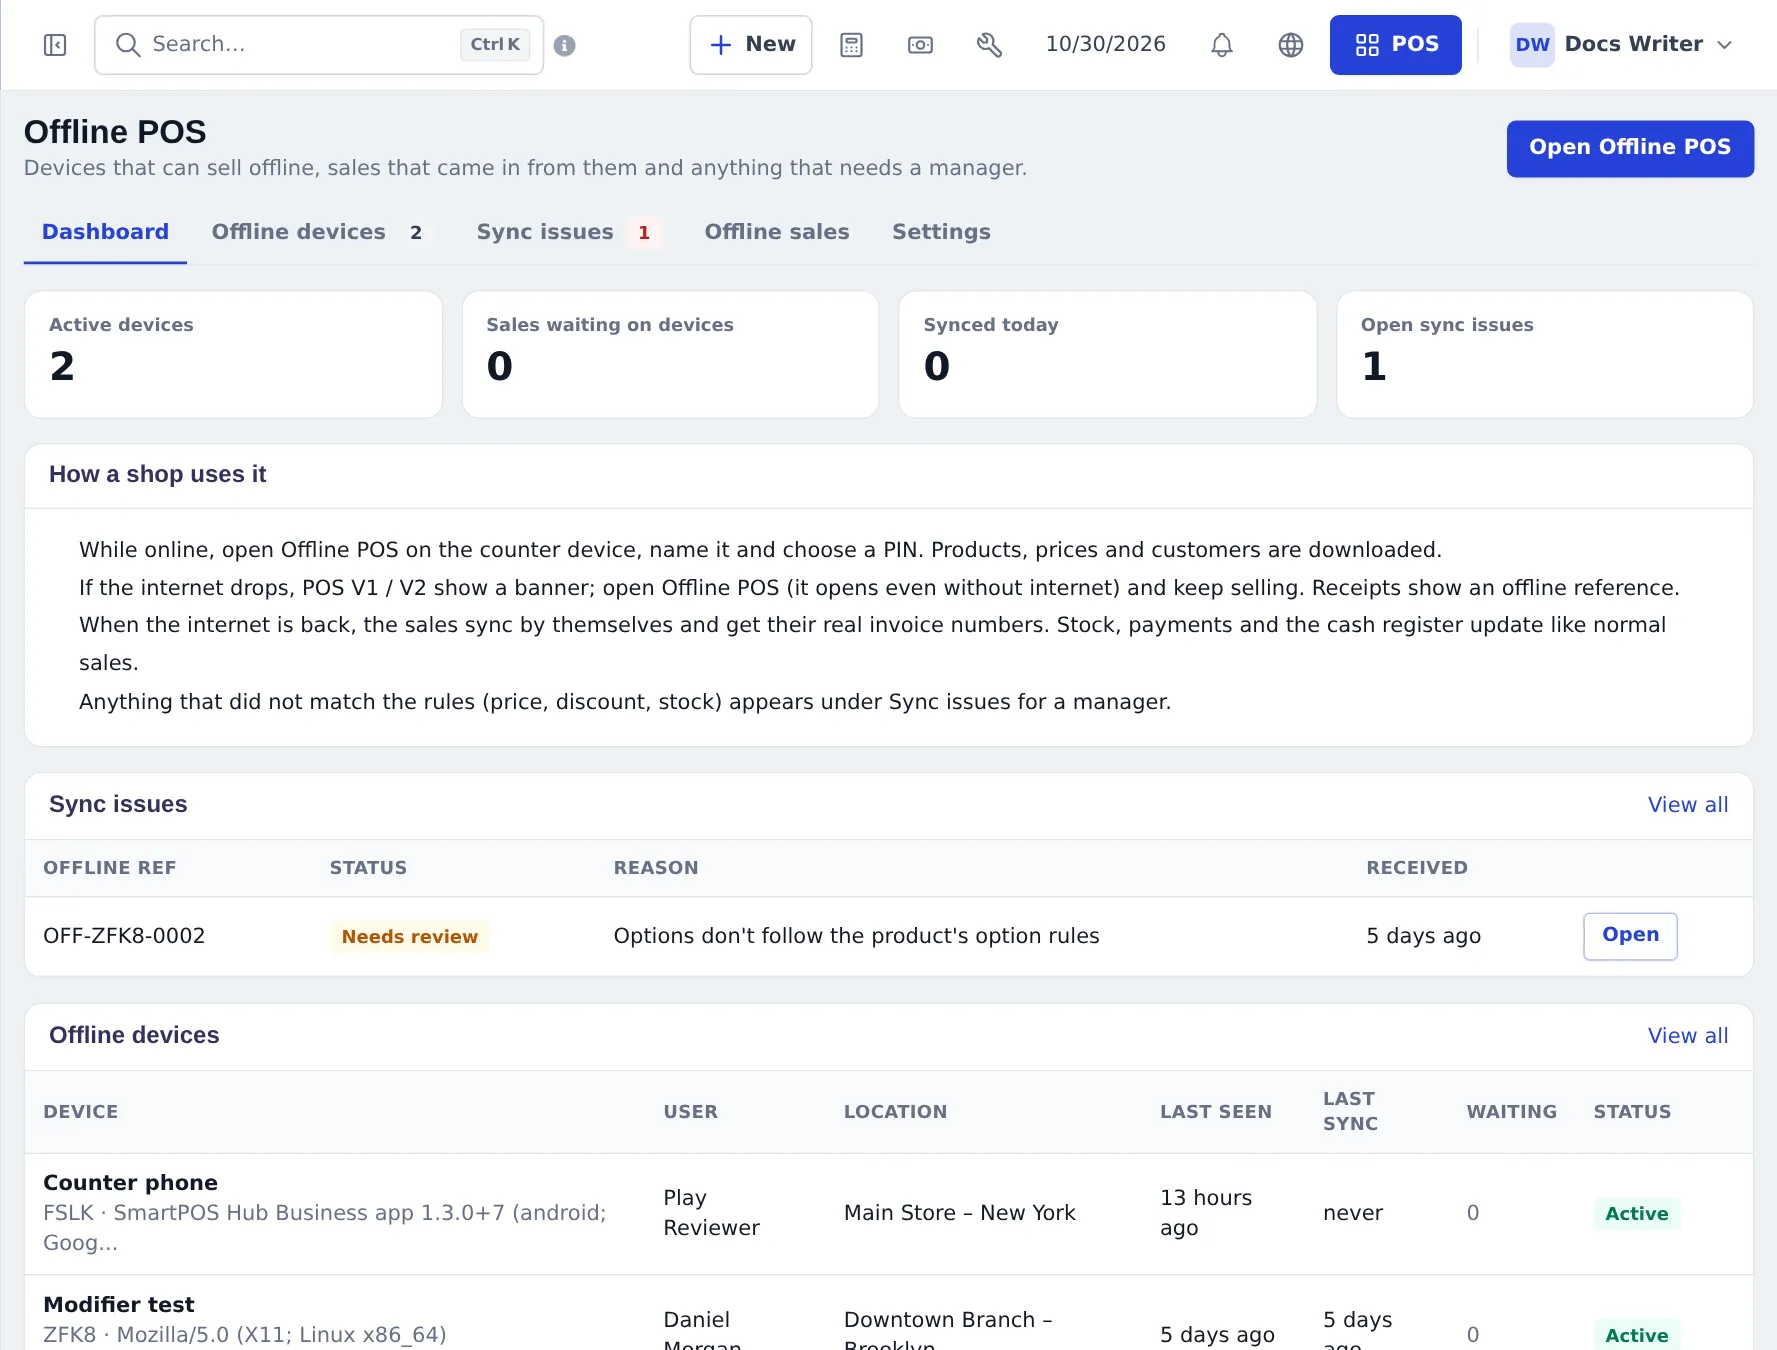This screenshot has width=1777, height=1350.
Task: Click the issue reason about option rules
Action: pos(856,936)
